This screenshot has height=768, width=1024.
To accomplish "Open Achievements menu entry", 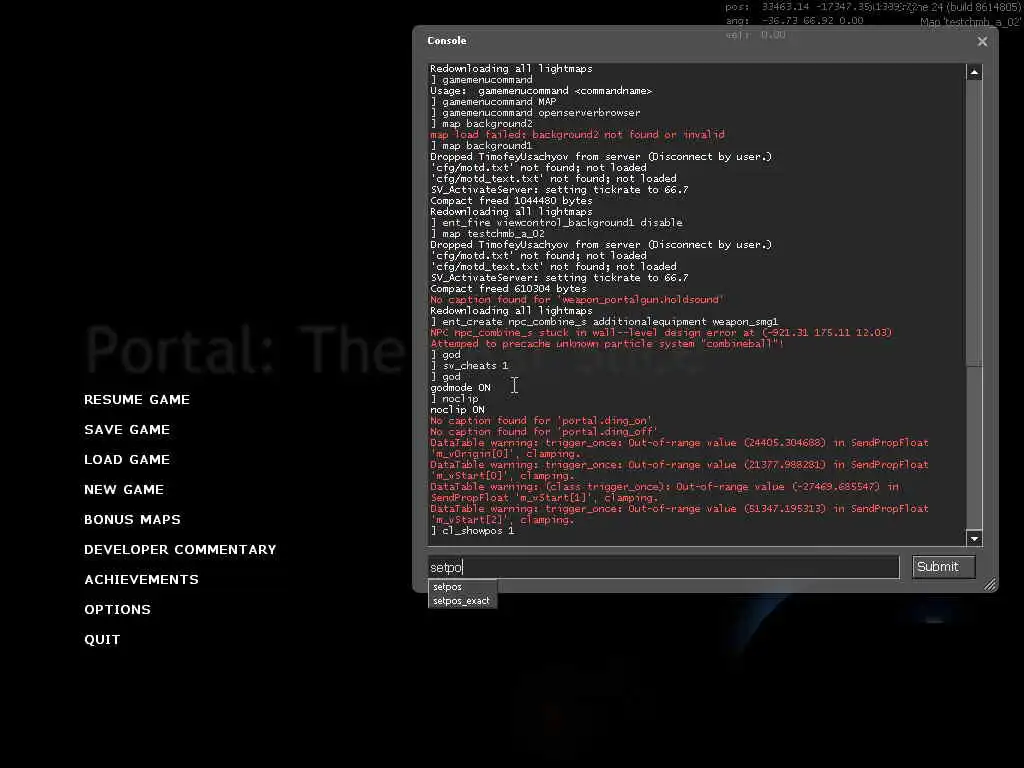I will (141, 580).
